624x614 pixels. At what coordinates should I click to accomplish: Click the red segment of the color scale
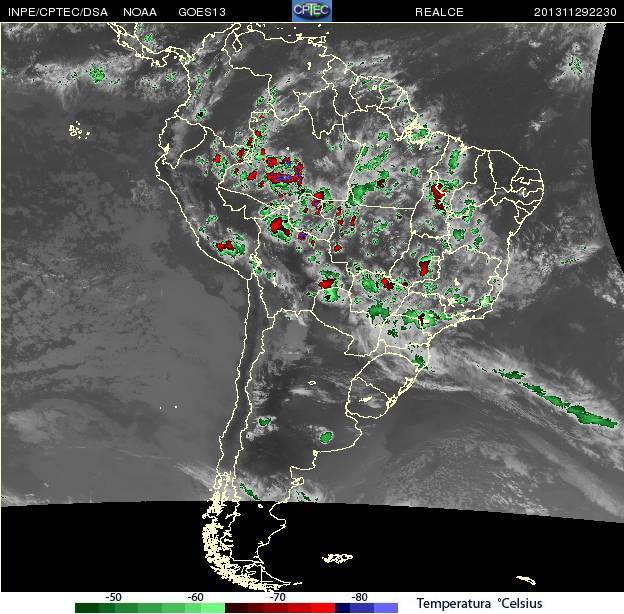pos(280,608)
